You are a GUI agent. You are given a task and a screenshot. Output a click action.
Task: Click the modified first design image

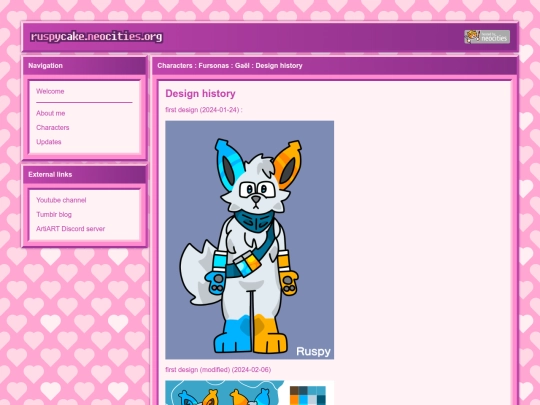pos(250,393)
